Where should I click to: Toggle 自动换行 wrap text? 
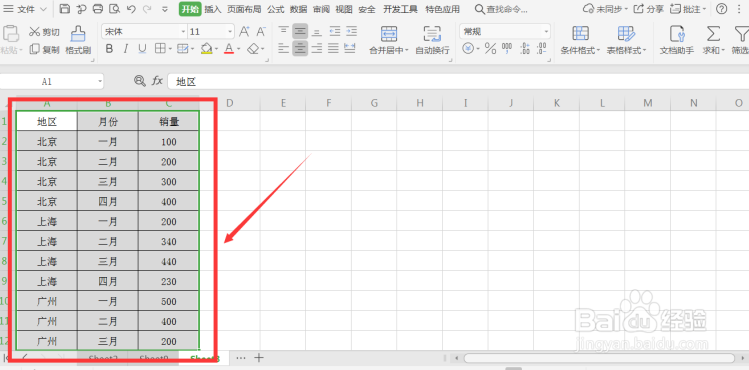point(432,40)
